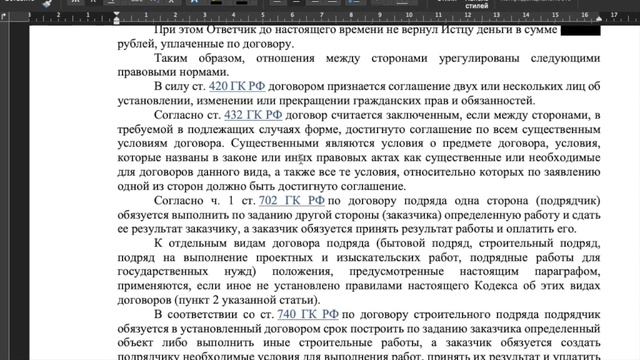Screen dimensions: 640x360
Task: Click the words "В силу ст."
Action: [x=180, y=87]
